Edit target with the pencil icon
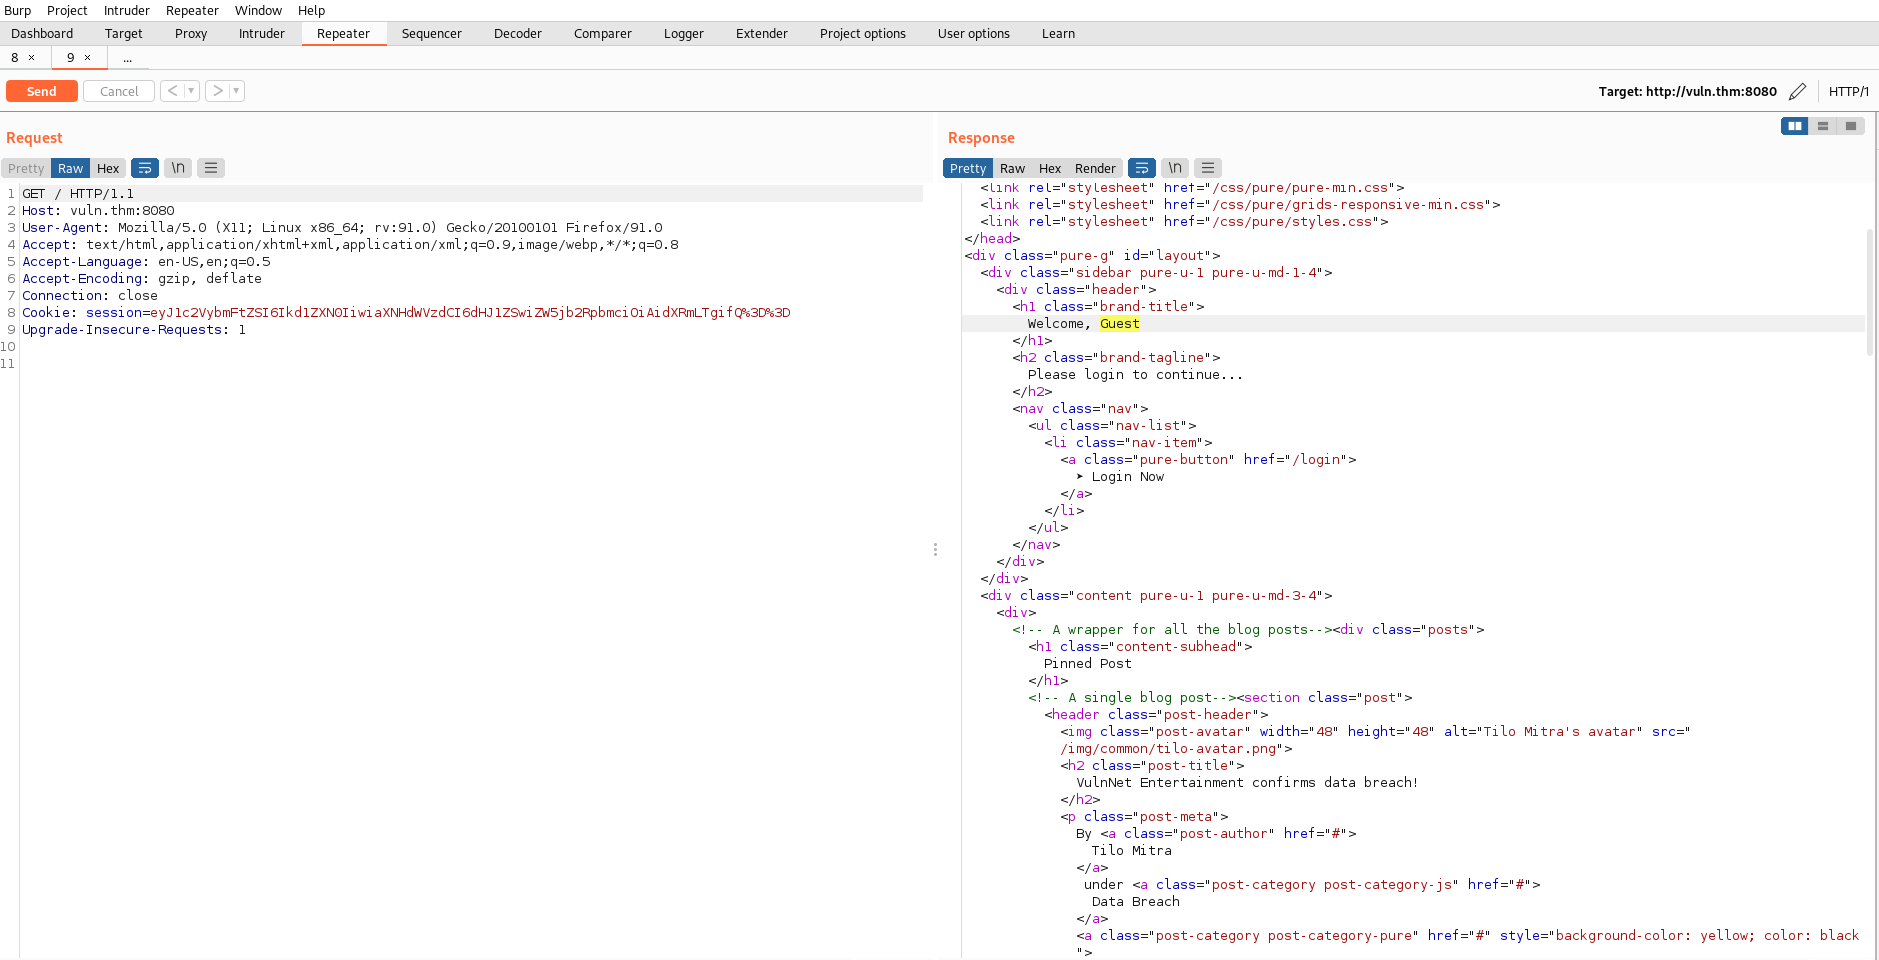 point(1797,91)
